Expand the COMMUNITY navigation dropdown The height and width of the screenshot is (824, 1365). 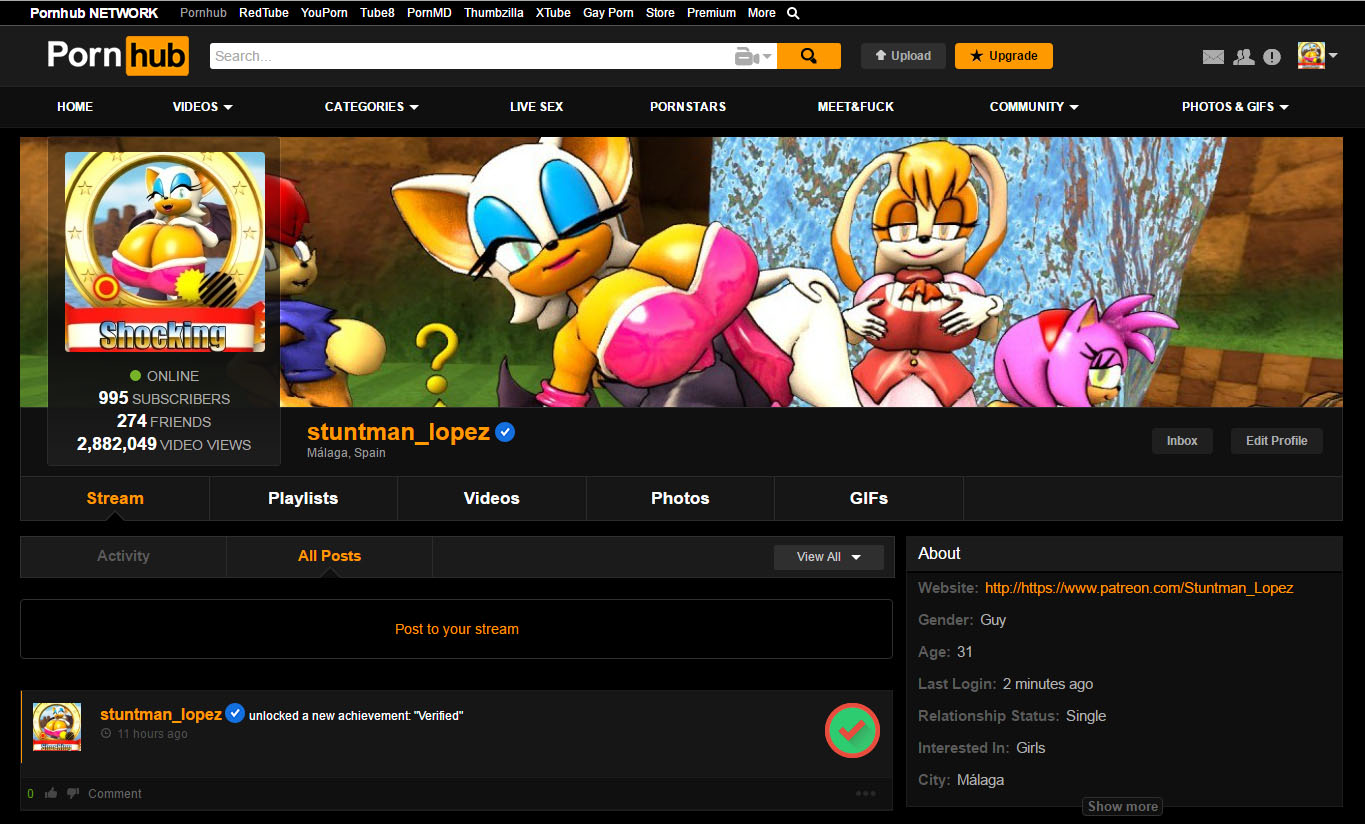click(x=1034, y=107)
